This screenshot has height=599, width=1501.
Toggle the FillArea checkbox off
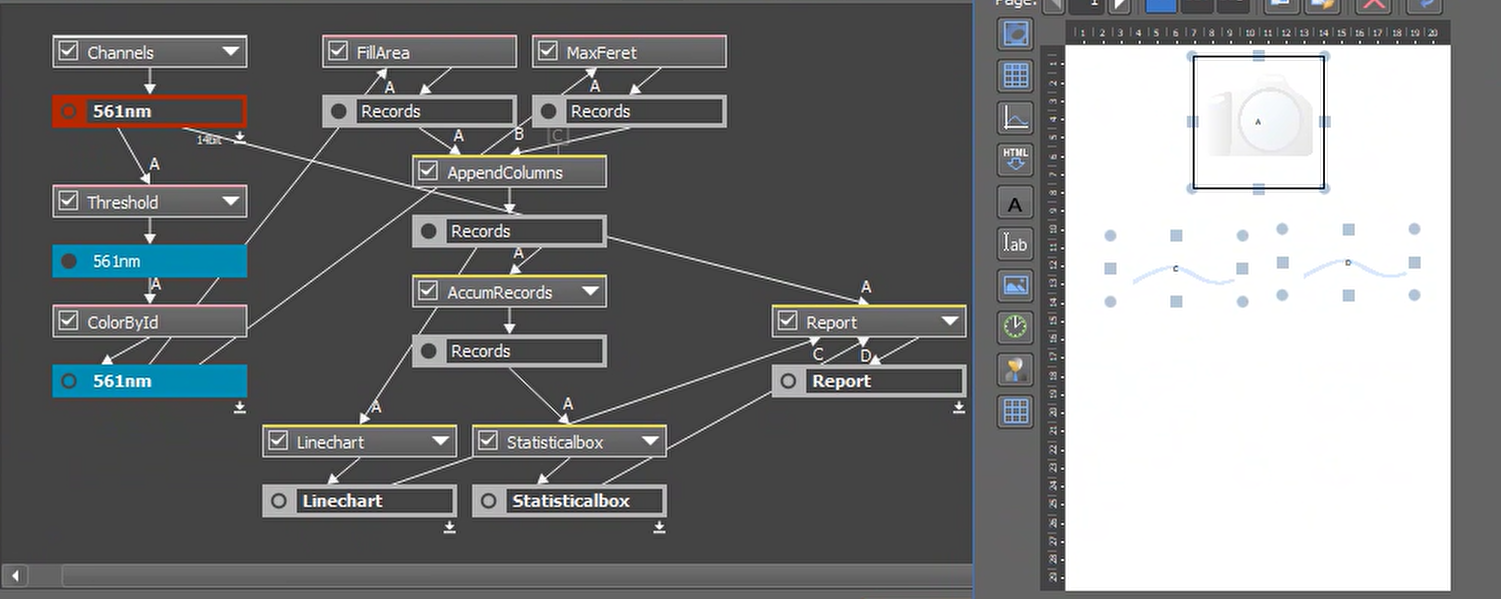point(338,50)
